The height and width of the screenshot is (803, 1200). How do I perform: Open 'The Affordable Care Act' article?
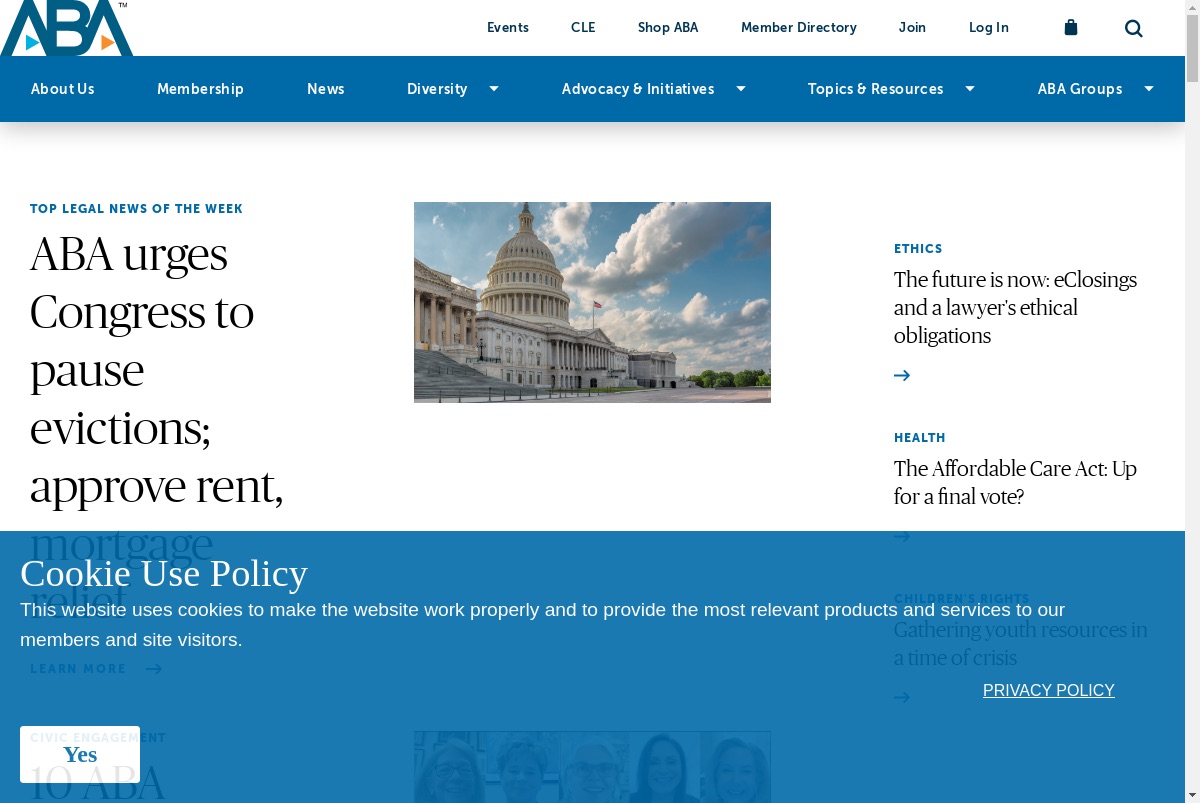click(x=1016, y=482)
